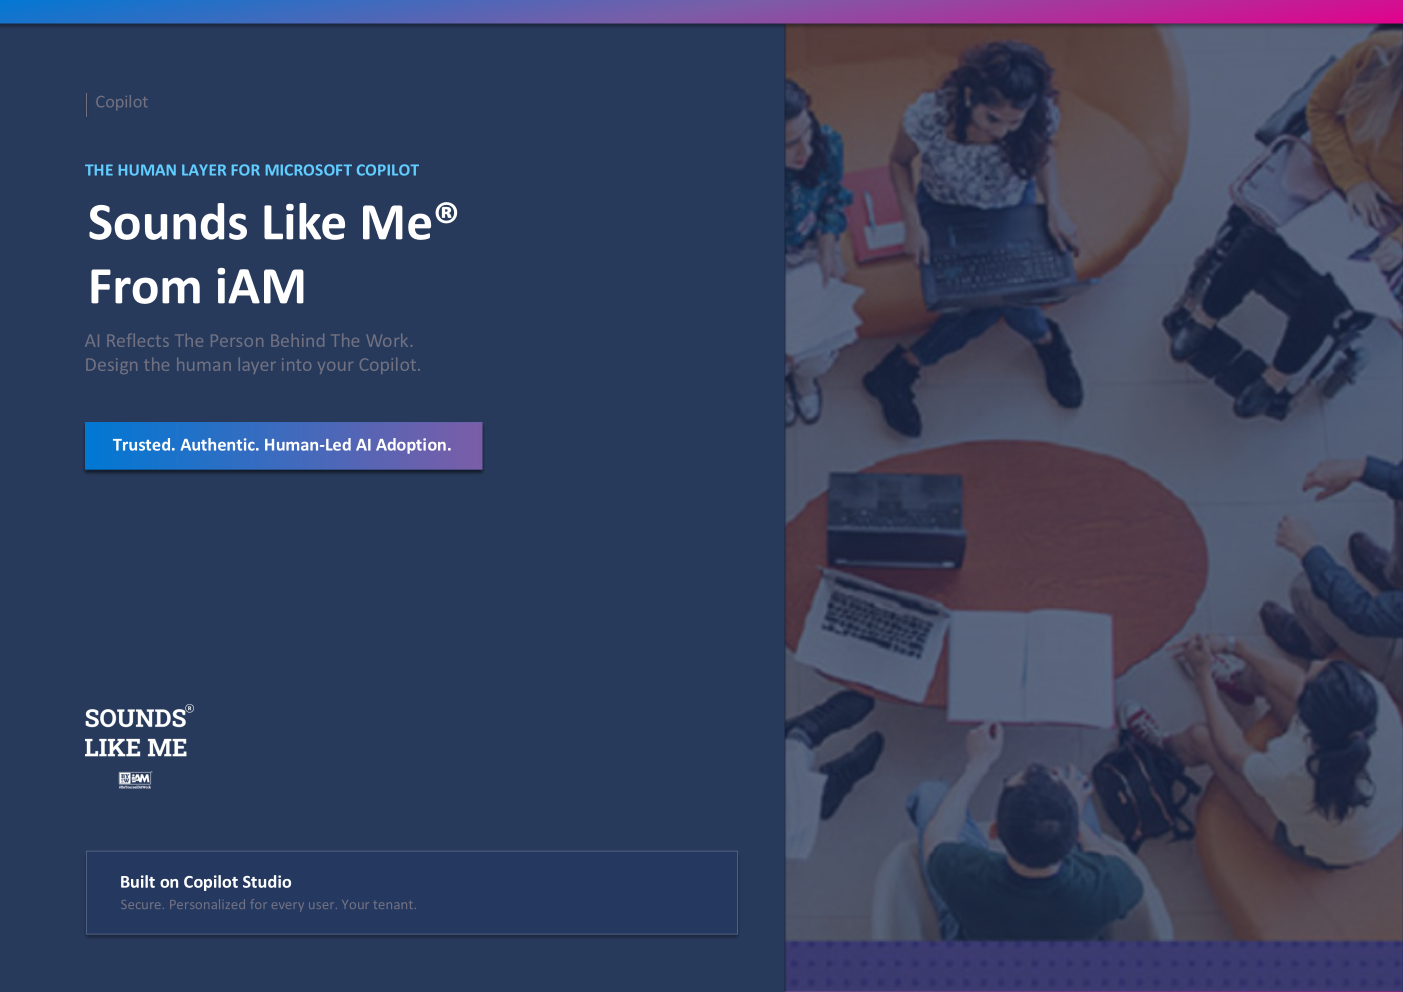Click "THE HUMAN LAYER FOR MICROSOFT COPILOT" text
The width and height of the screenshot is (1403, 992).
coord(252,170)
